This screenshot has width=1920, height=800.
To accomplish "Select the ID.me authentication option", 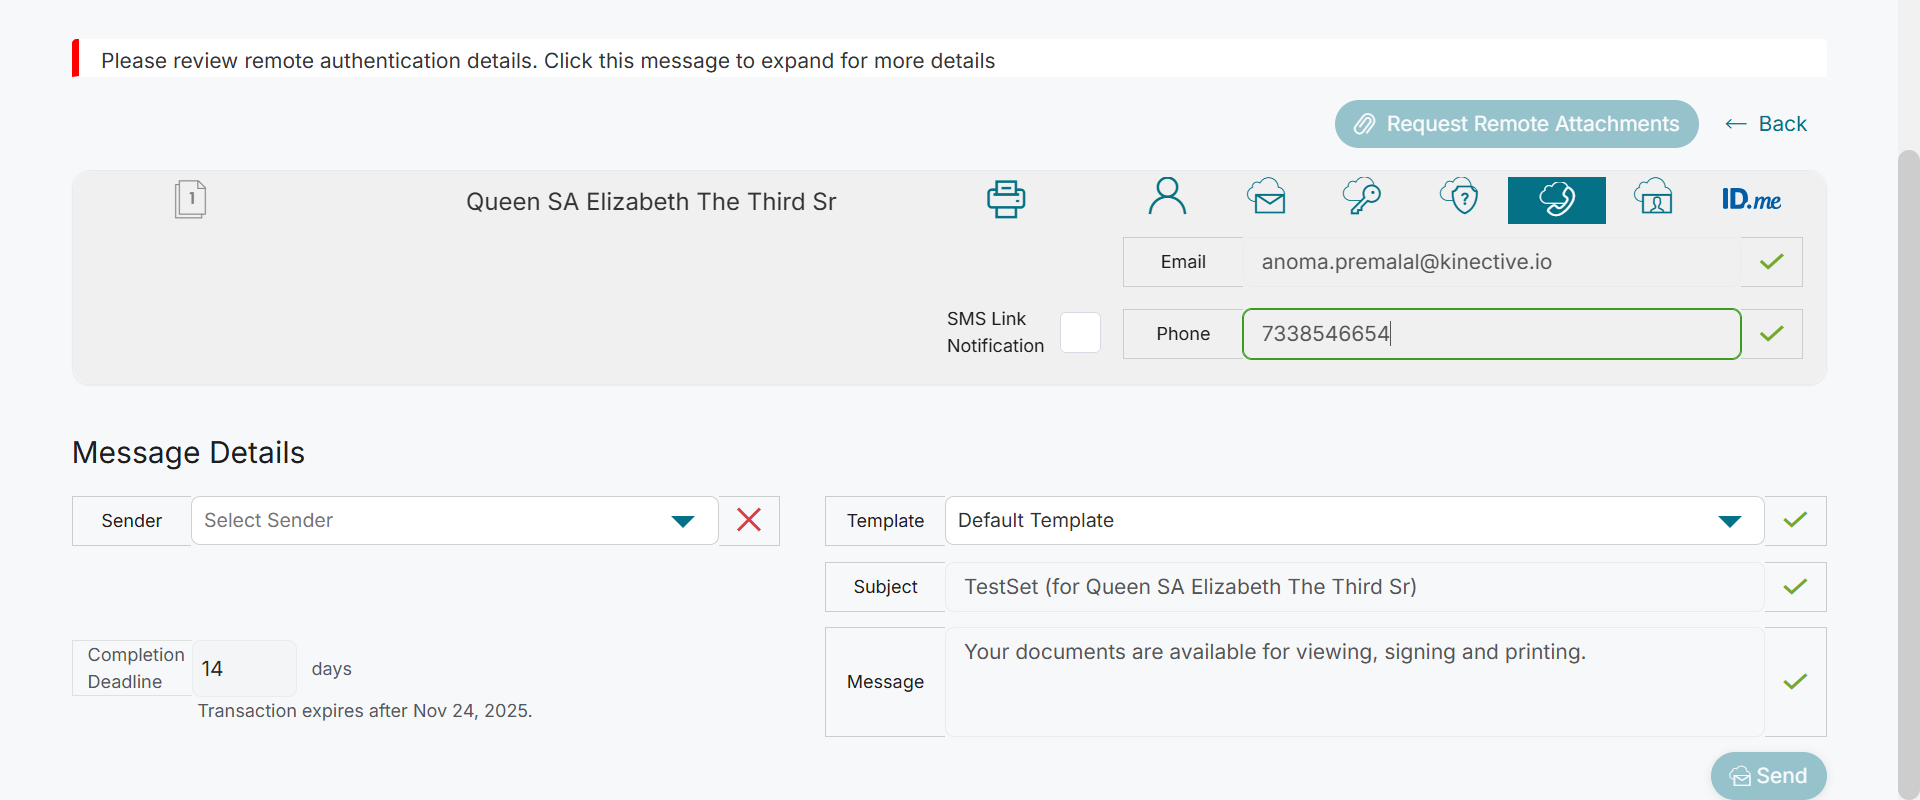I will [x=1751, y=199].
